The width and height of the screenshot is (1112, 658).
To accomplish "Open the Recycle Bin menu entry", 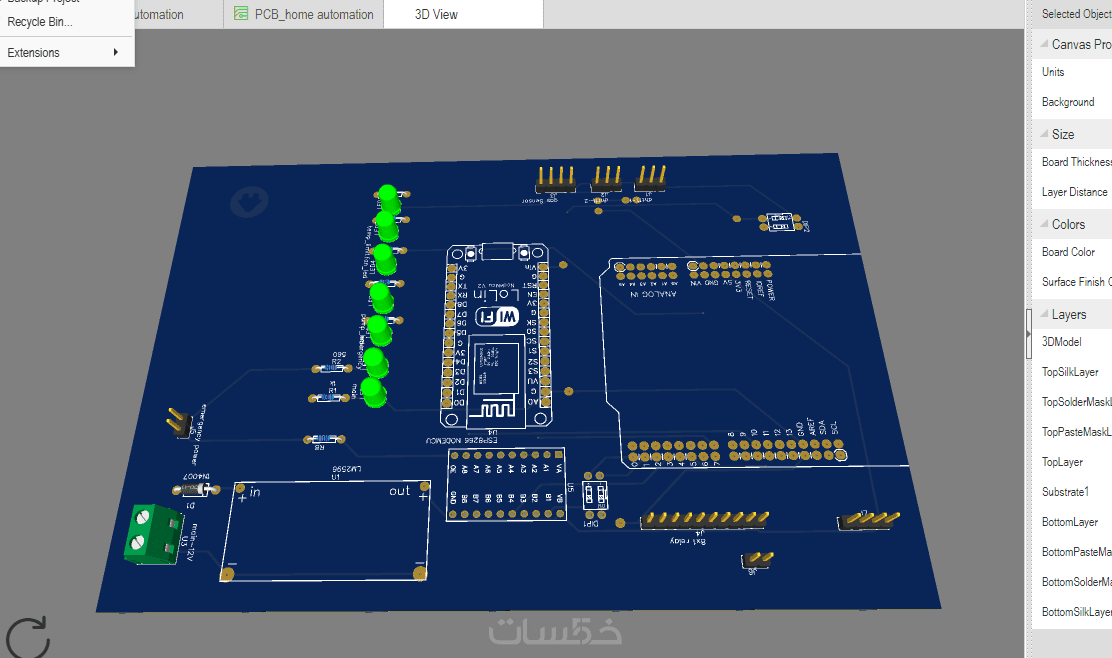I will pos(40,22).
